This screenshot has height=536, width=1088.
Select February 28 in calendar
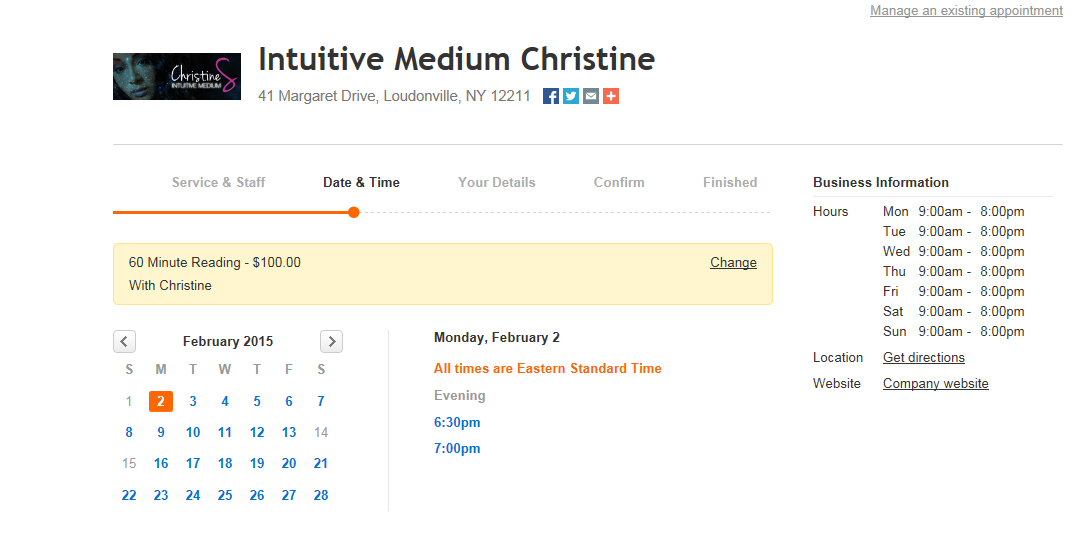click(321, 496)
